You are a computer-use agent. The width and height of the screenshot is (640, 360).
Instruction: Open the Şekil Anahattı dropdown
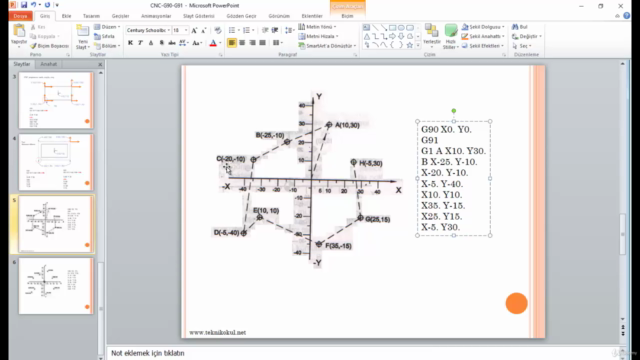(x=483, y=36)
